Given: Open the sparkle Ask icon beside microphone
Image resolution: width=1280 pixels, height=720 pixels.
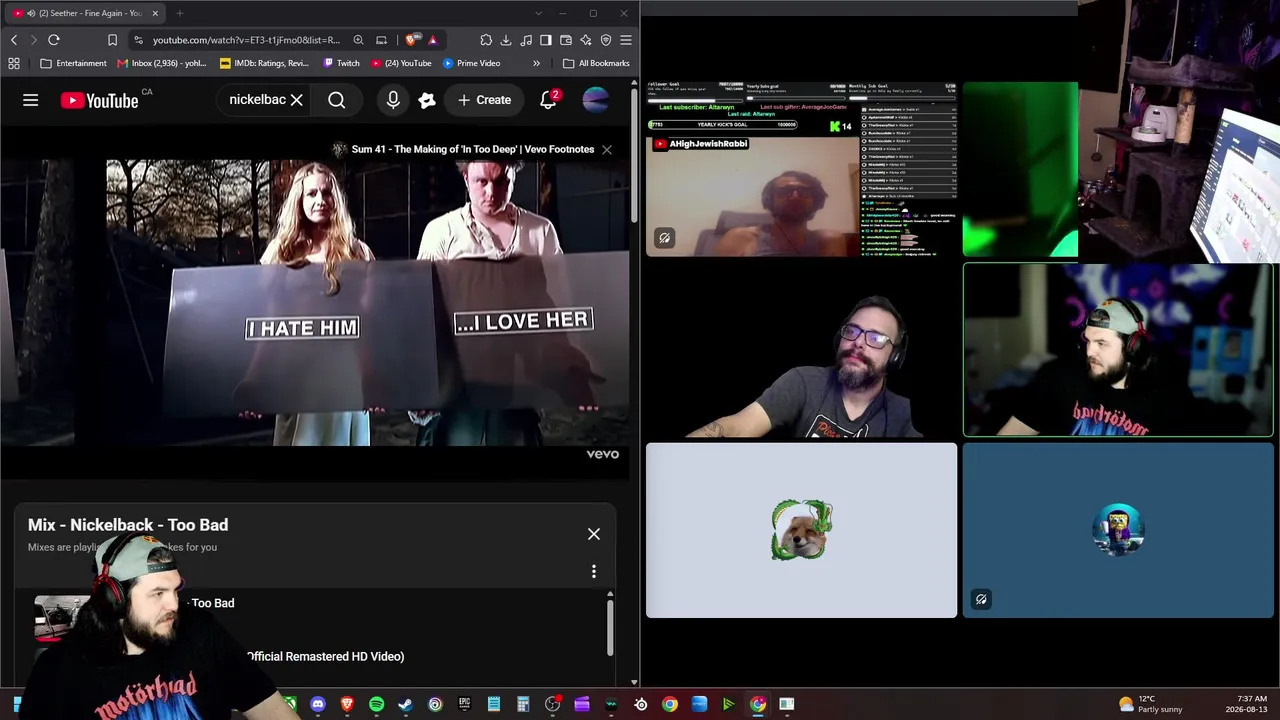Looking at the screenshot, I should (x=427, y=100).
